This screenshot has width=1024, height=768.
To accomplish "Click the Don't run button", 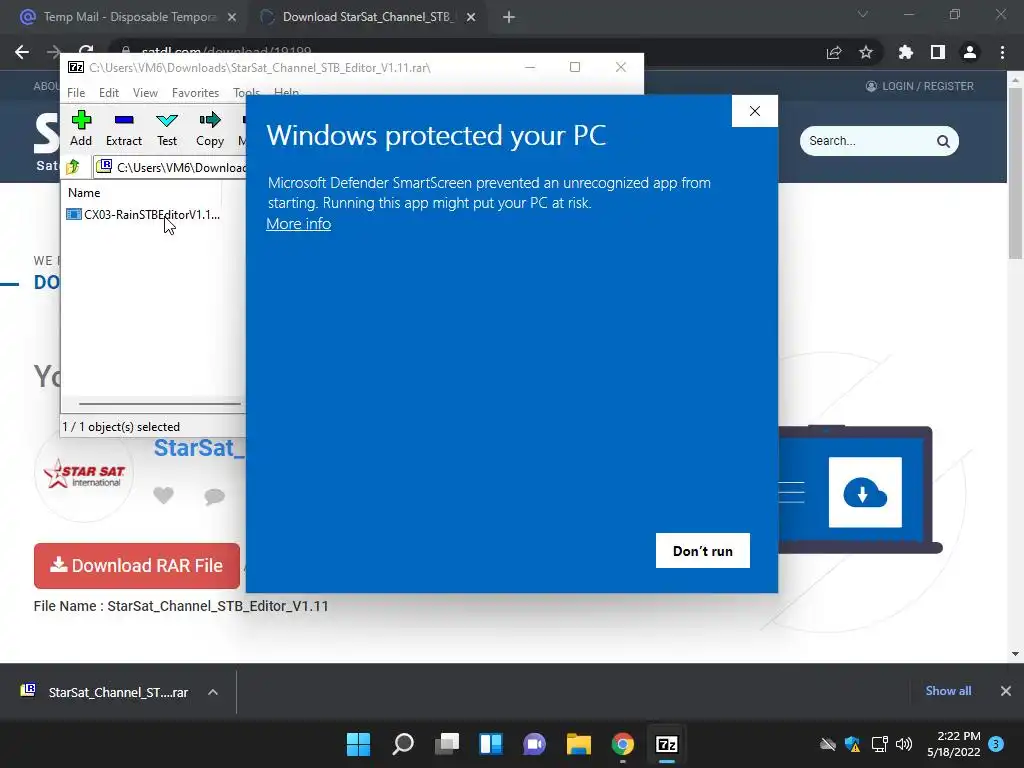I will 703,551.
